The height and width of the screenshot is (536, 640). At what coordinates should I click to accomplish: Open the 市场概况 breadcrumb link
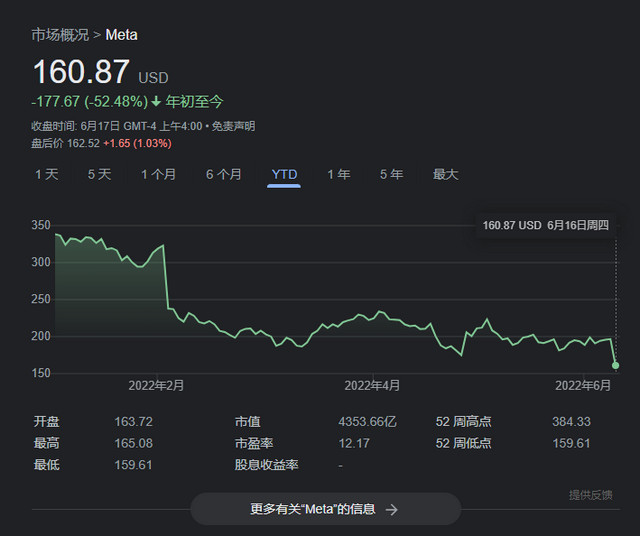tap(60, 35)
